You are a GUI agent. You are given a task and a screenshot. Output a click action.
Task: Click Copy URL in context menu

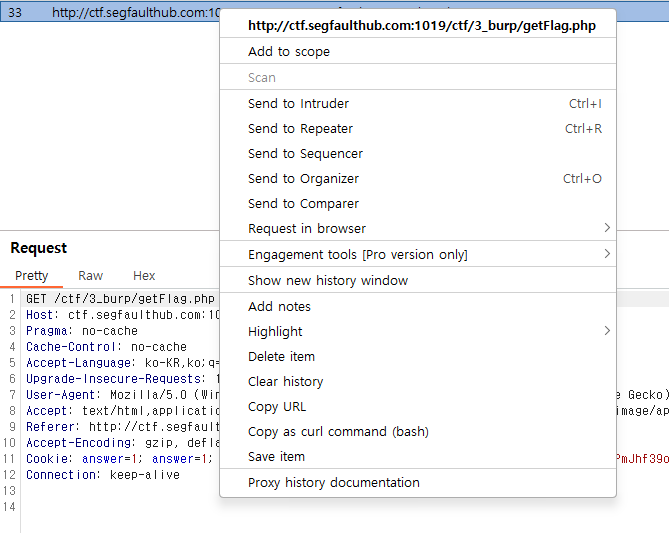pyautogui.click(x=277, y=407)
